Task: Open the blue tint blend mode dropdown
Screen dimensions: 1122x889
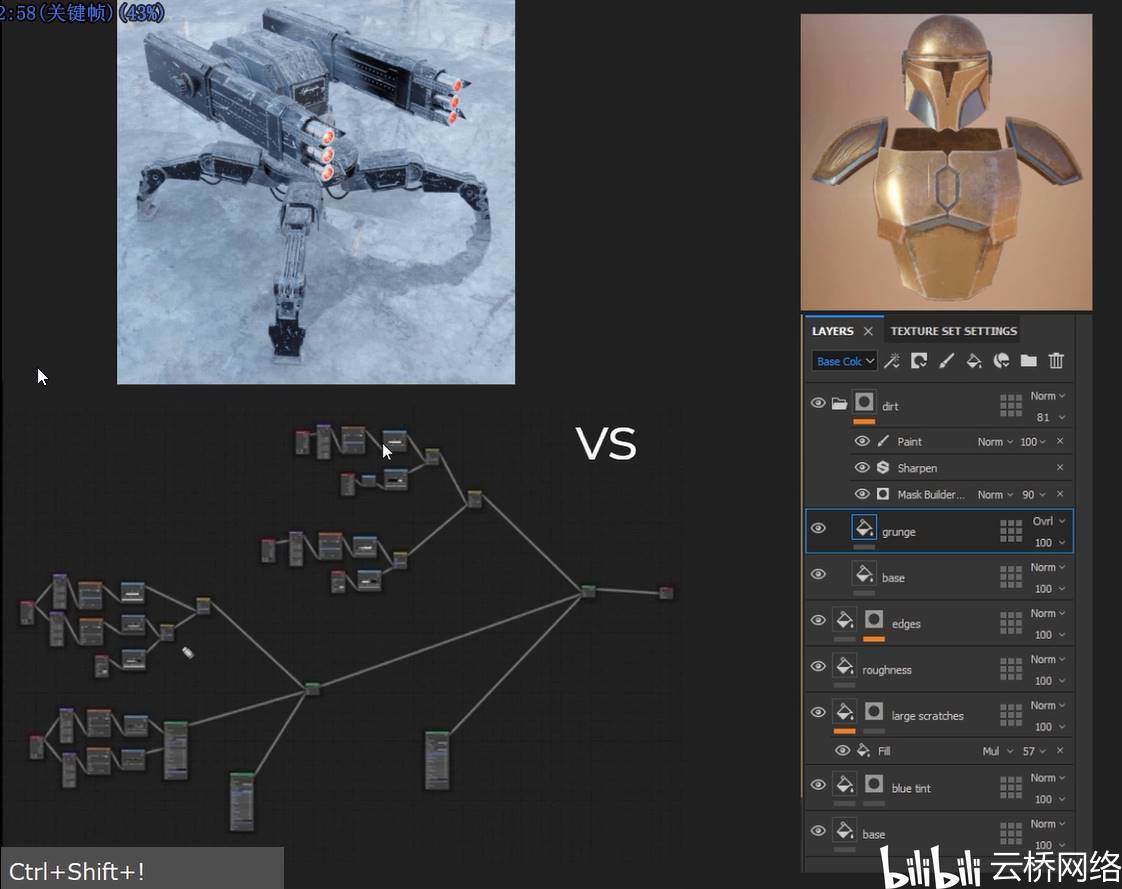Action: coord(1048,777)
